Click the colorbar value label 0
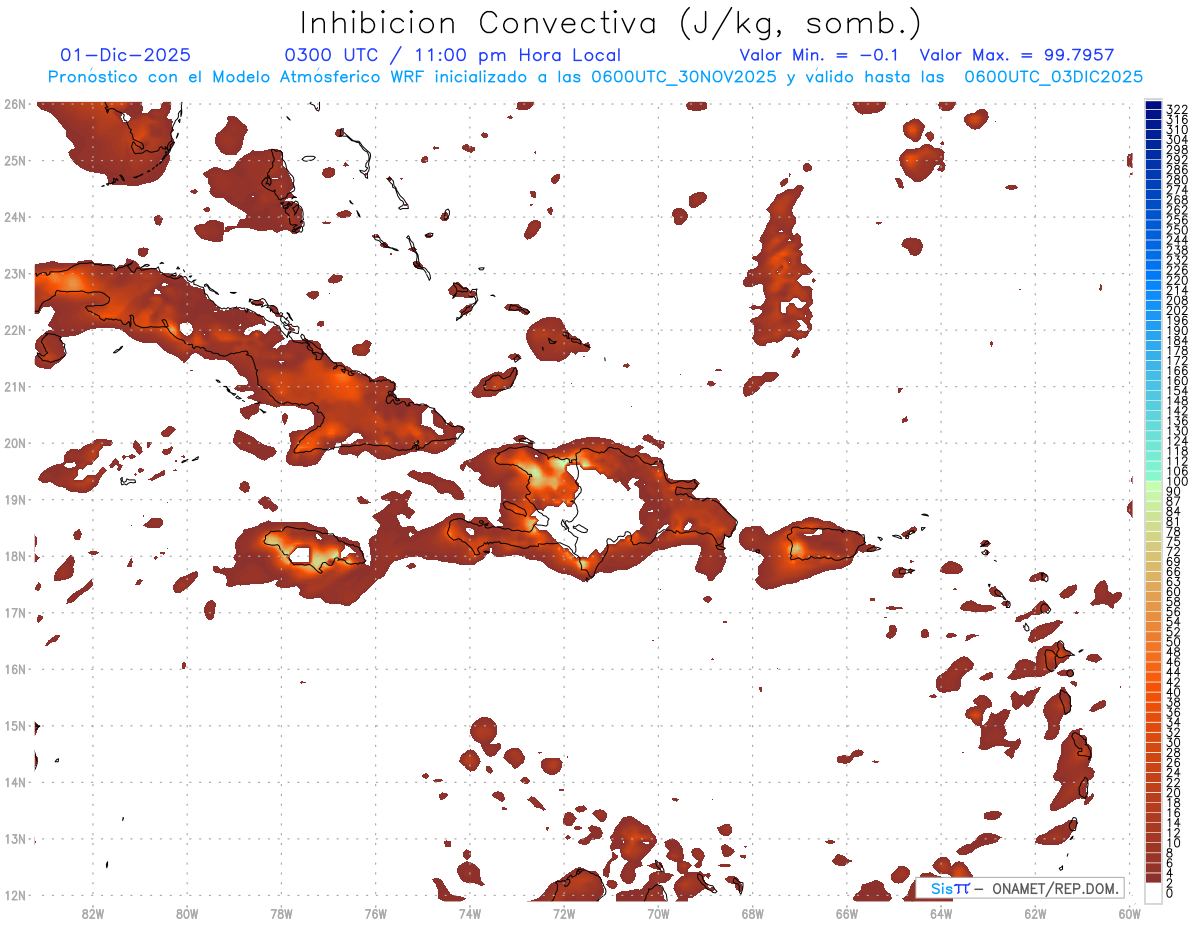Screen dimensions: 1200x927 pyautogui.click(x=1170, y=892)
